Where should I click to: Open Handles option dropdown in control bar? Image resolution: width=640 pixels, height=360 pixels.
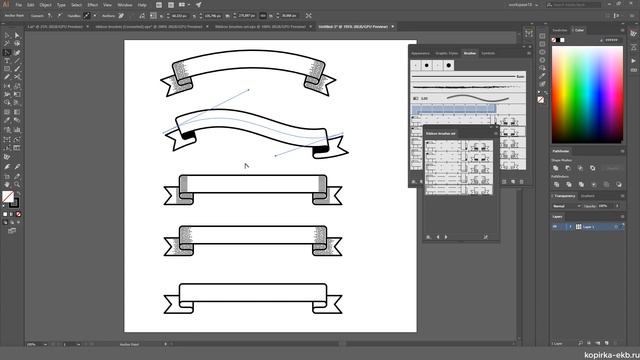click(95, 16)
